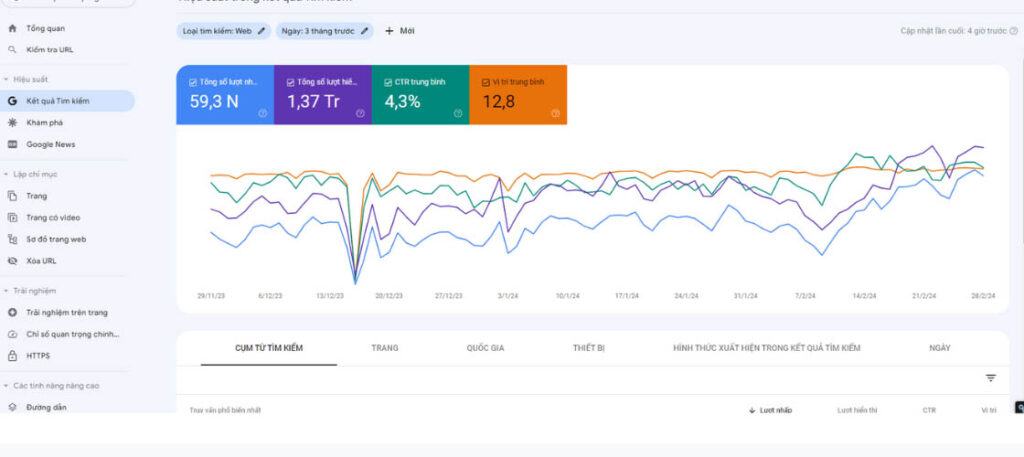Sort by CTR column header
The height and width of the screenshot is (457, 1024).
tap(929, 410)
